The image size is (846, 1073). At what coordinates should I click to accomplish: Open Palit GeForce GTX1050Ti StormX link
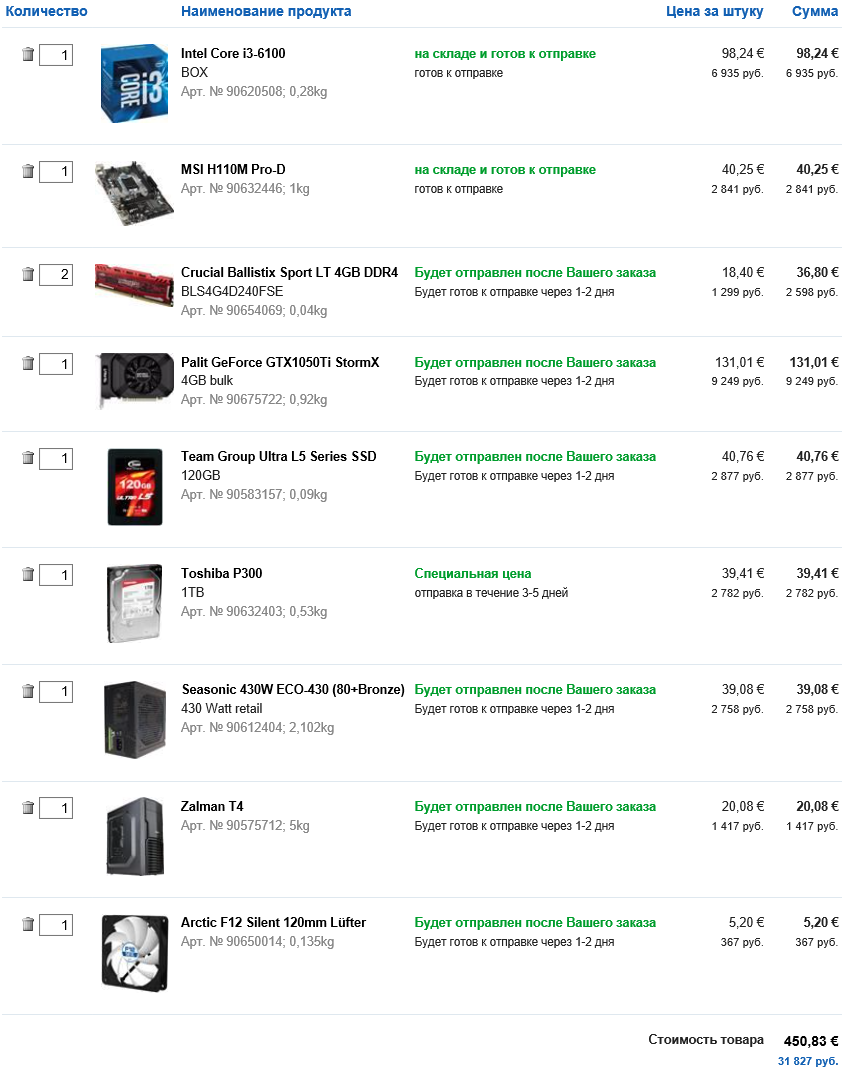280,363
